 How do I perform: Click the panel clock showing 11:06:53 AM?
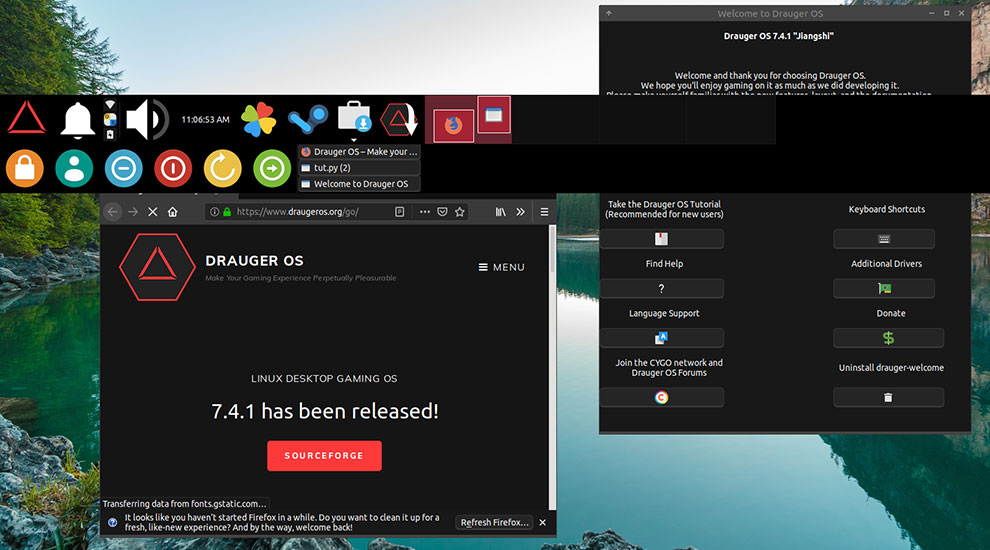[x=205, y=119]
